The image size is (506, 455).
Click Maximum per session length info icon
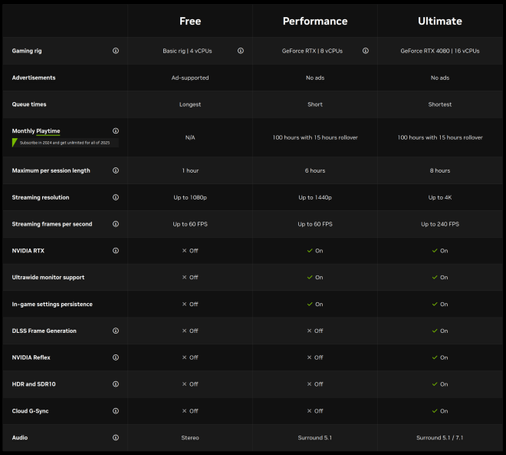[x=116, y=170]
